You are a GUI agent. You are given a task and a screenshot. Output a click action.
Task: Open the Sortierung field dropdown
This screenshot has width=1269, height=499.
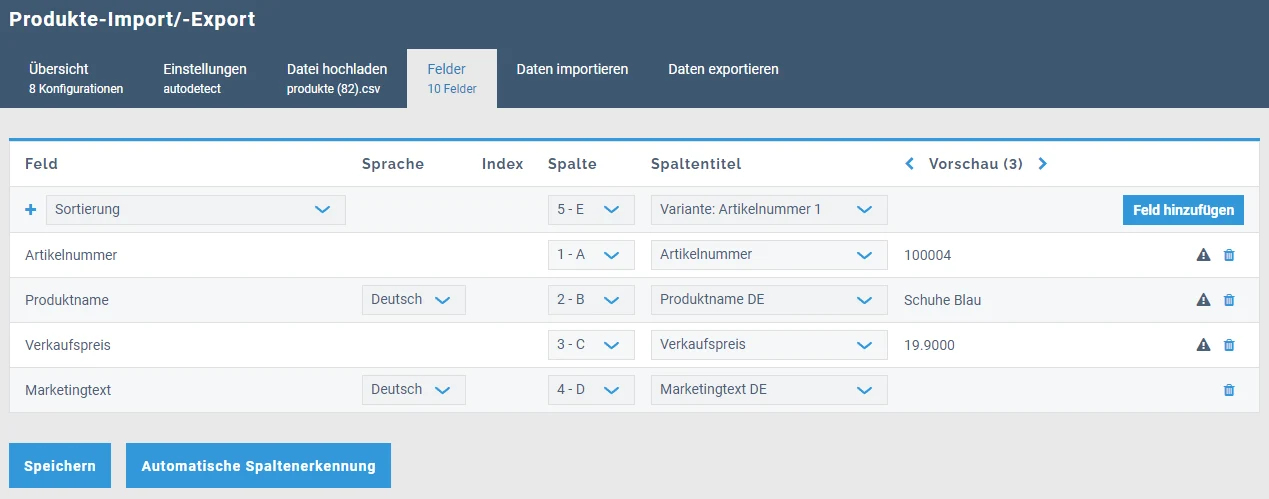coord(195,210)
